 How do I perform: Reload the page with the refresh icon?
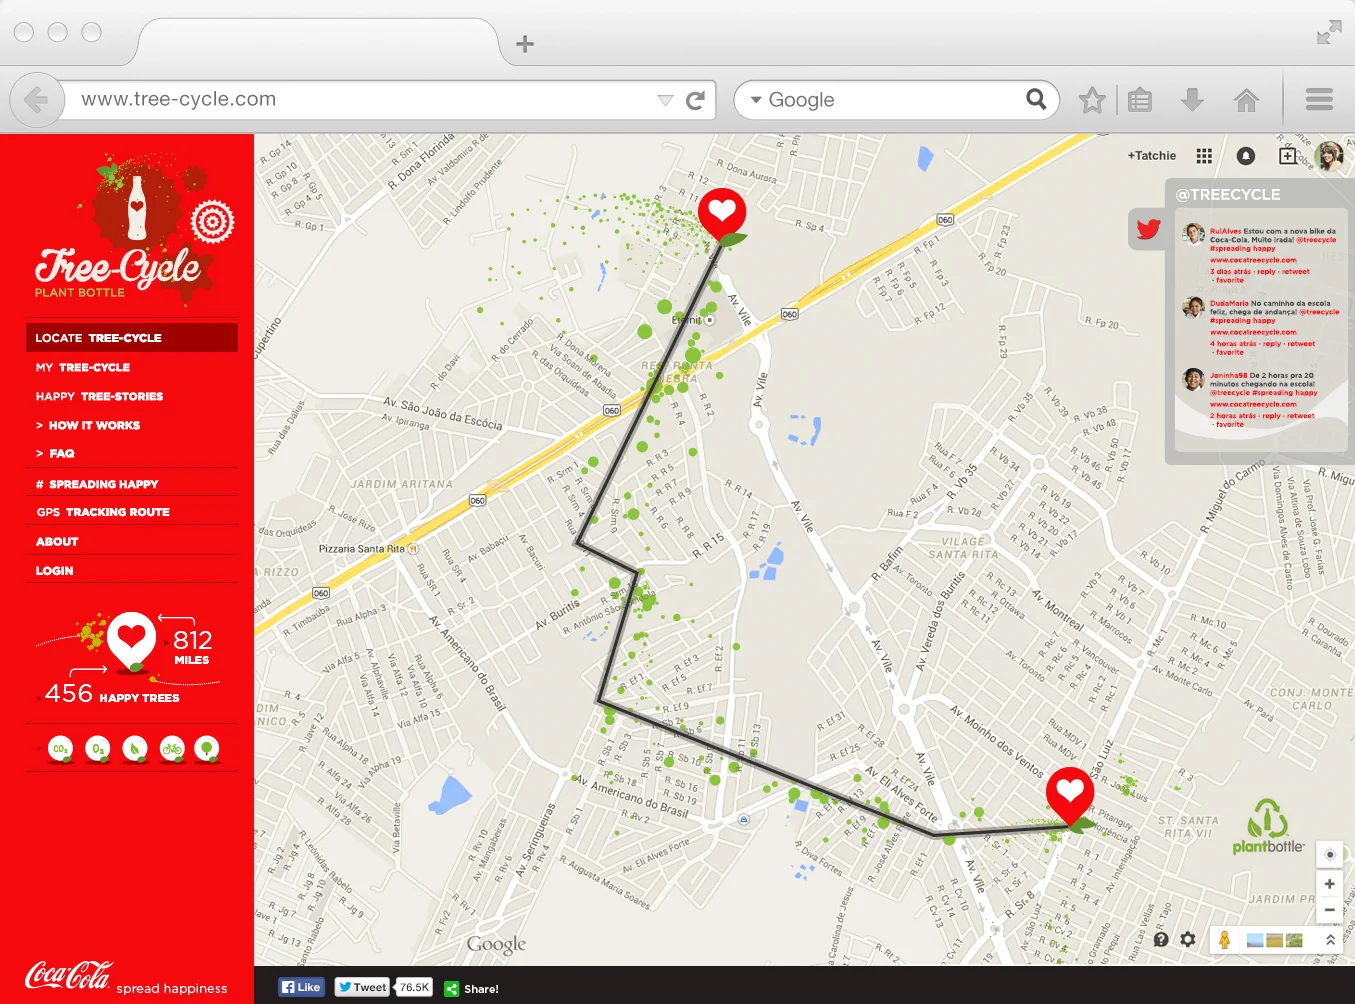point(696,100)
